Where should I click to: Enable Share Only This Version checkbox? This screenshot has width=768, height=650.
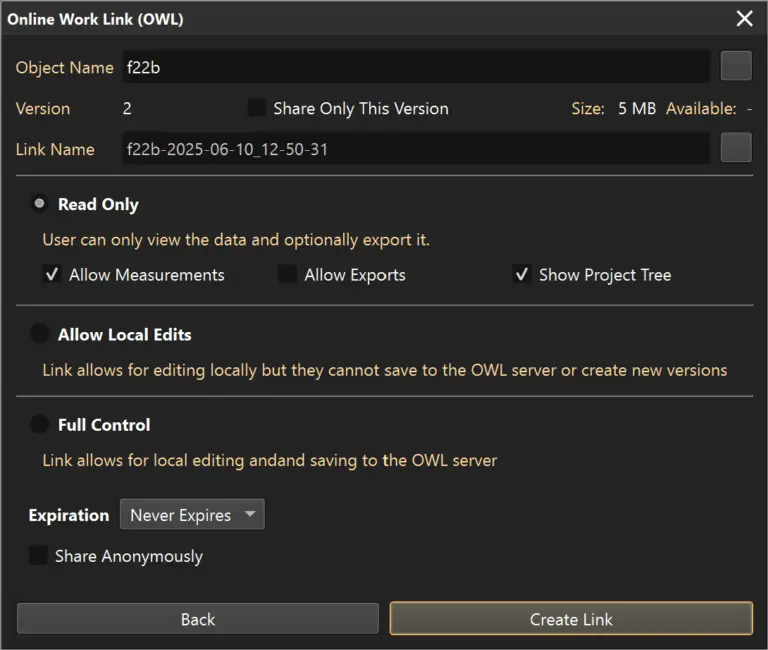click(257, 108)
